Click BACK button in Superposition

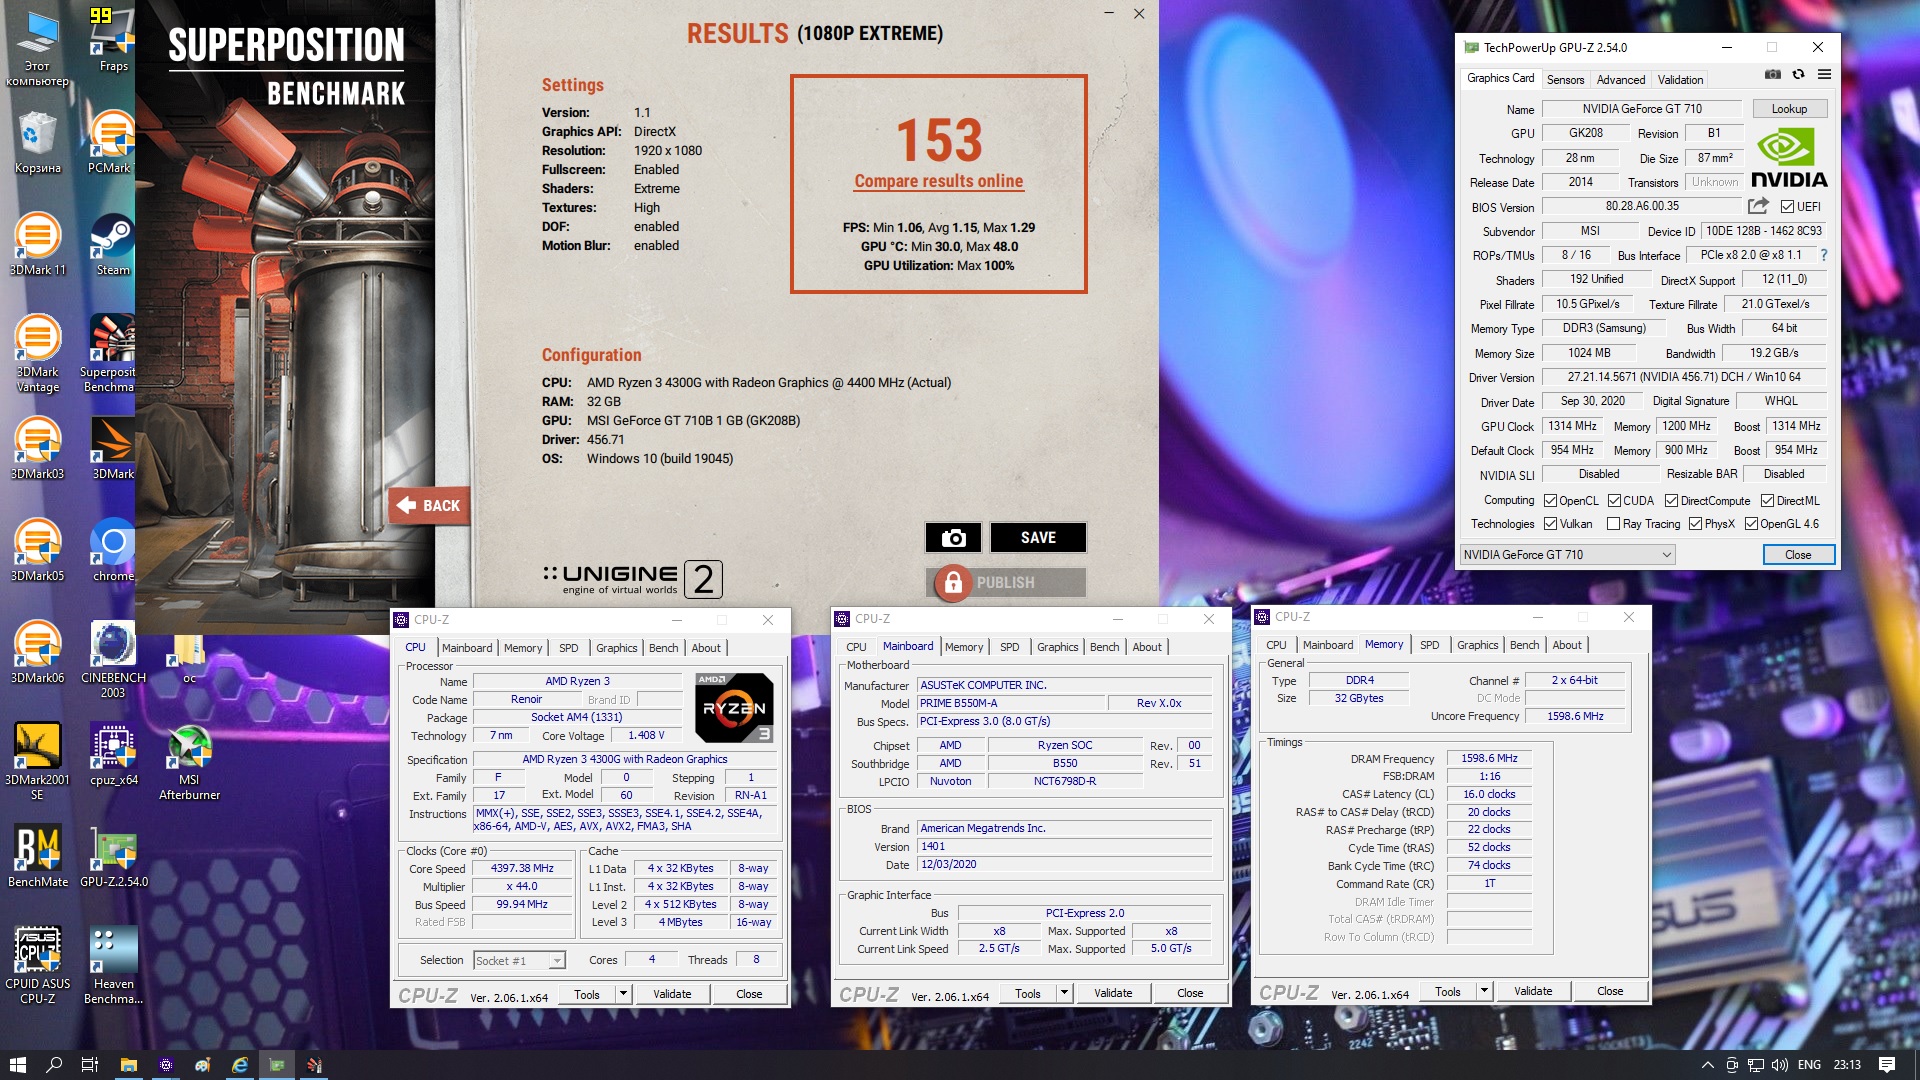pos(429,506)
